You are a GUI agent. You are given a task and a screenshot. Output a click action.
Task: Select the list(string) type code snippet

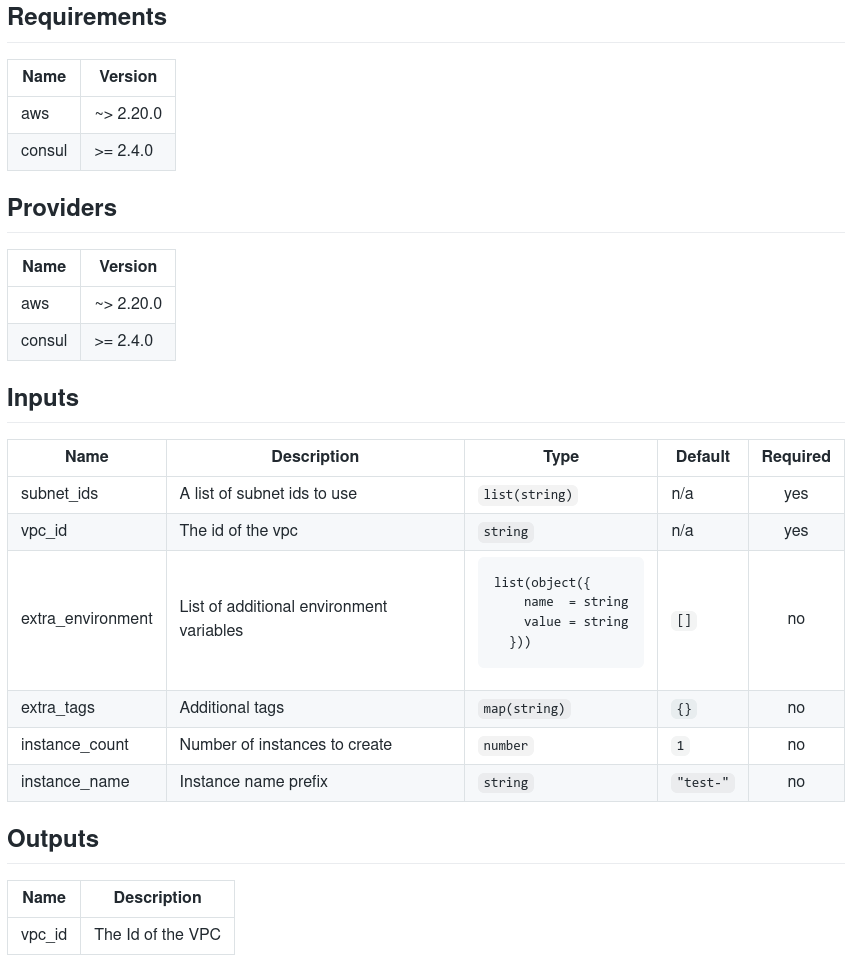pos(527,494)
